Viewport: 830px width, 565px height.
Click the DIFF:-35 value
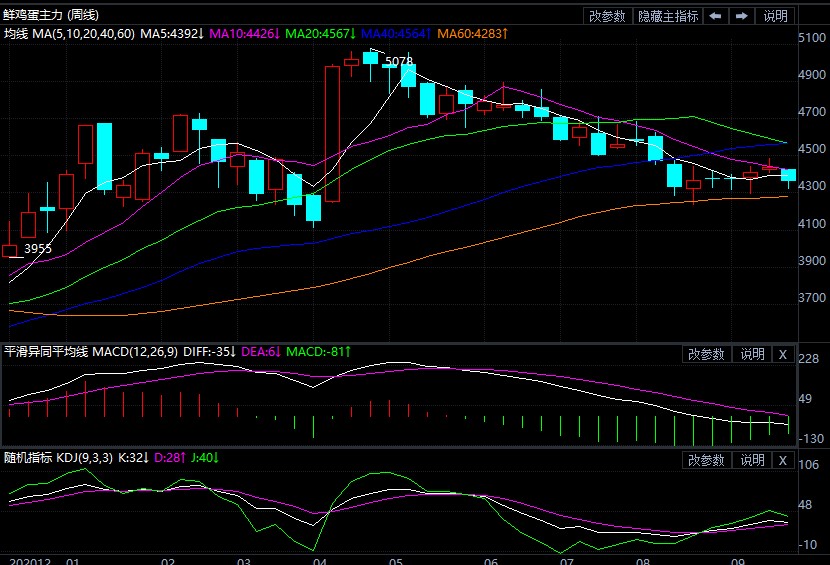point(210,352)
